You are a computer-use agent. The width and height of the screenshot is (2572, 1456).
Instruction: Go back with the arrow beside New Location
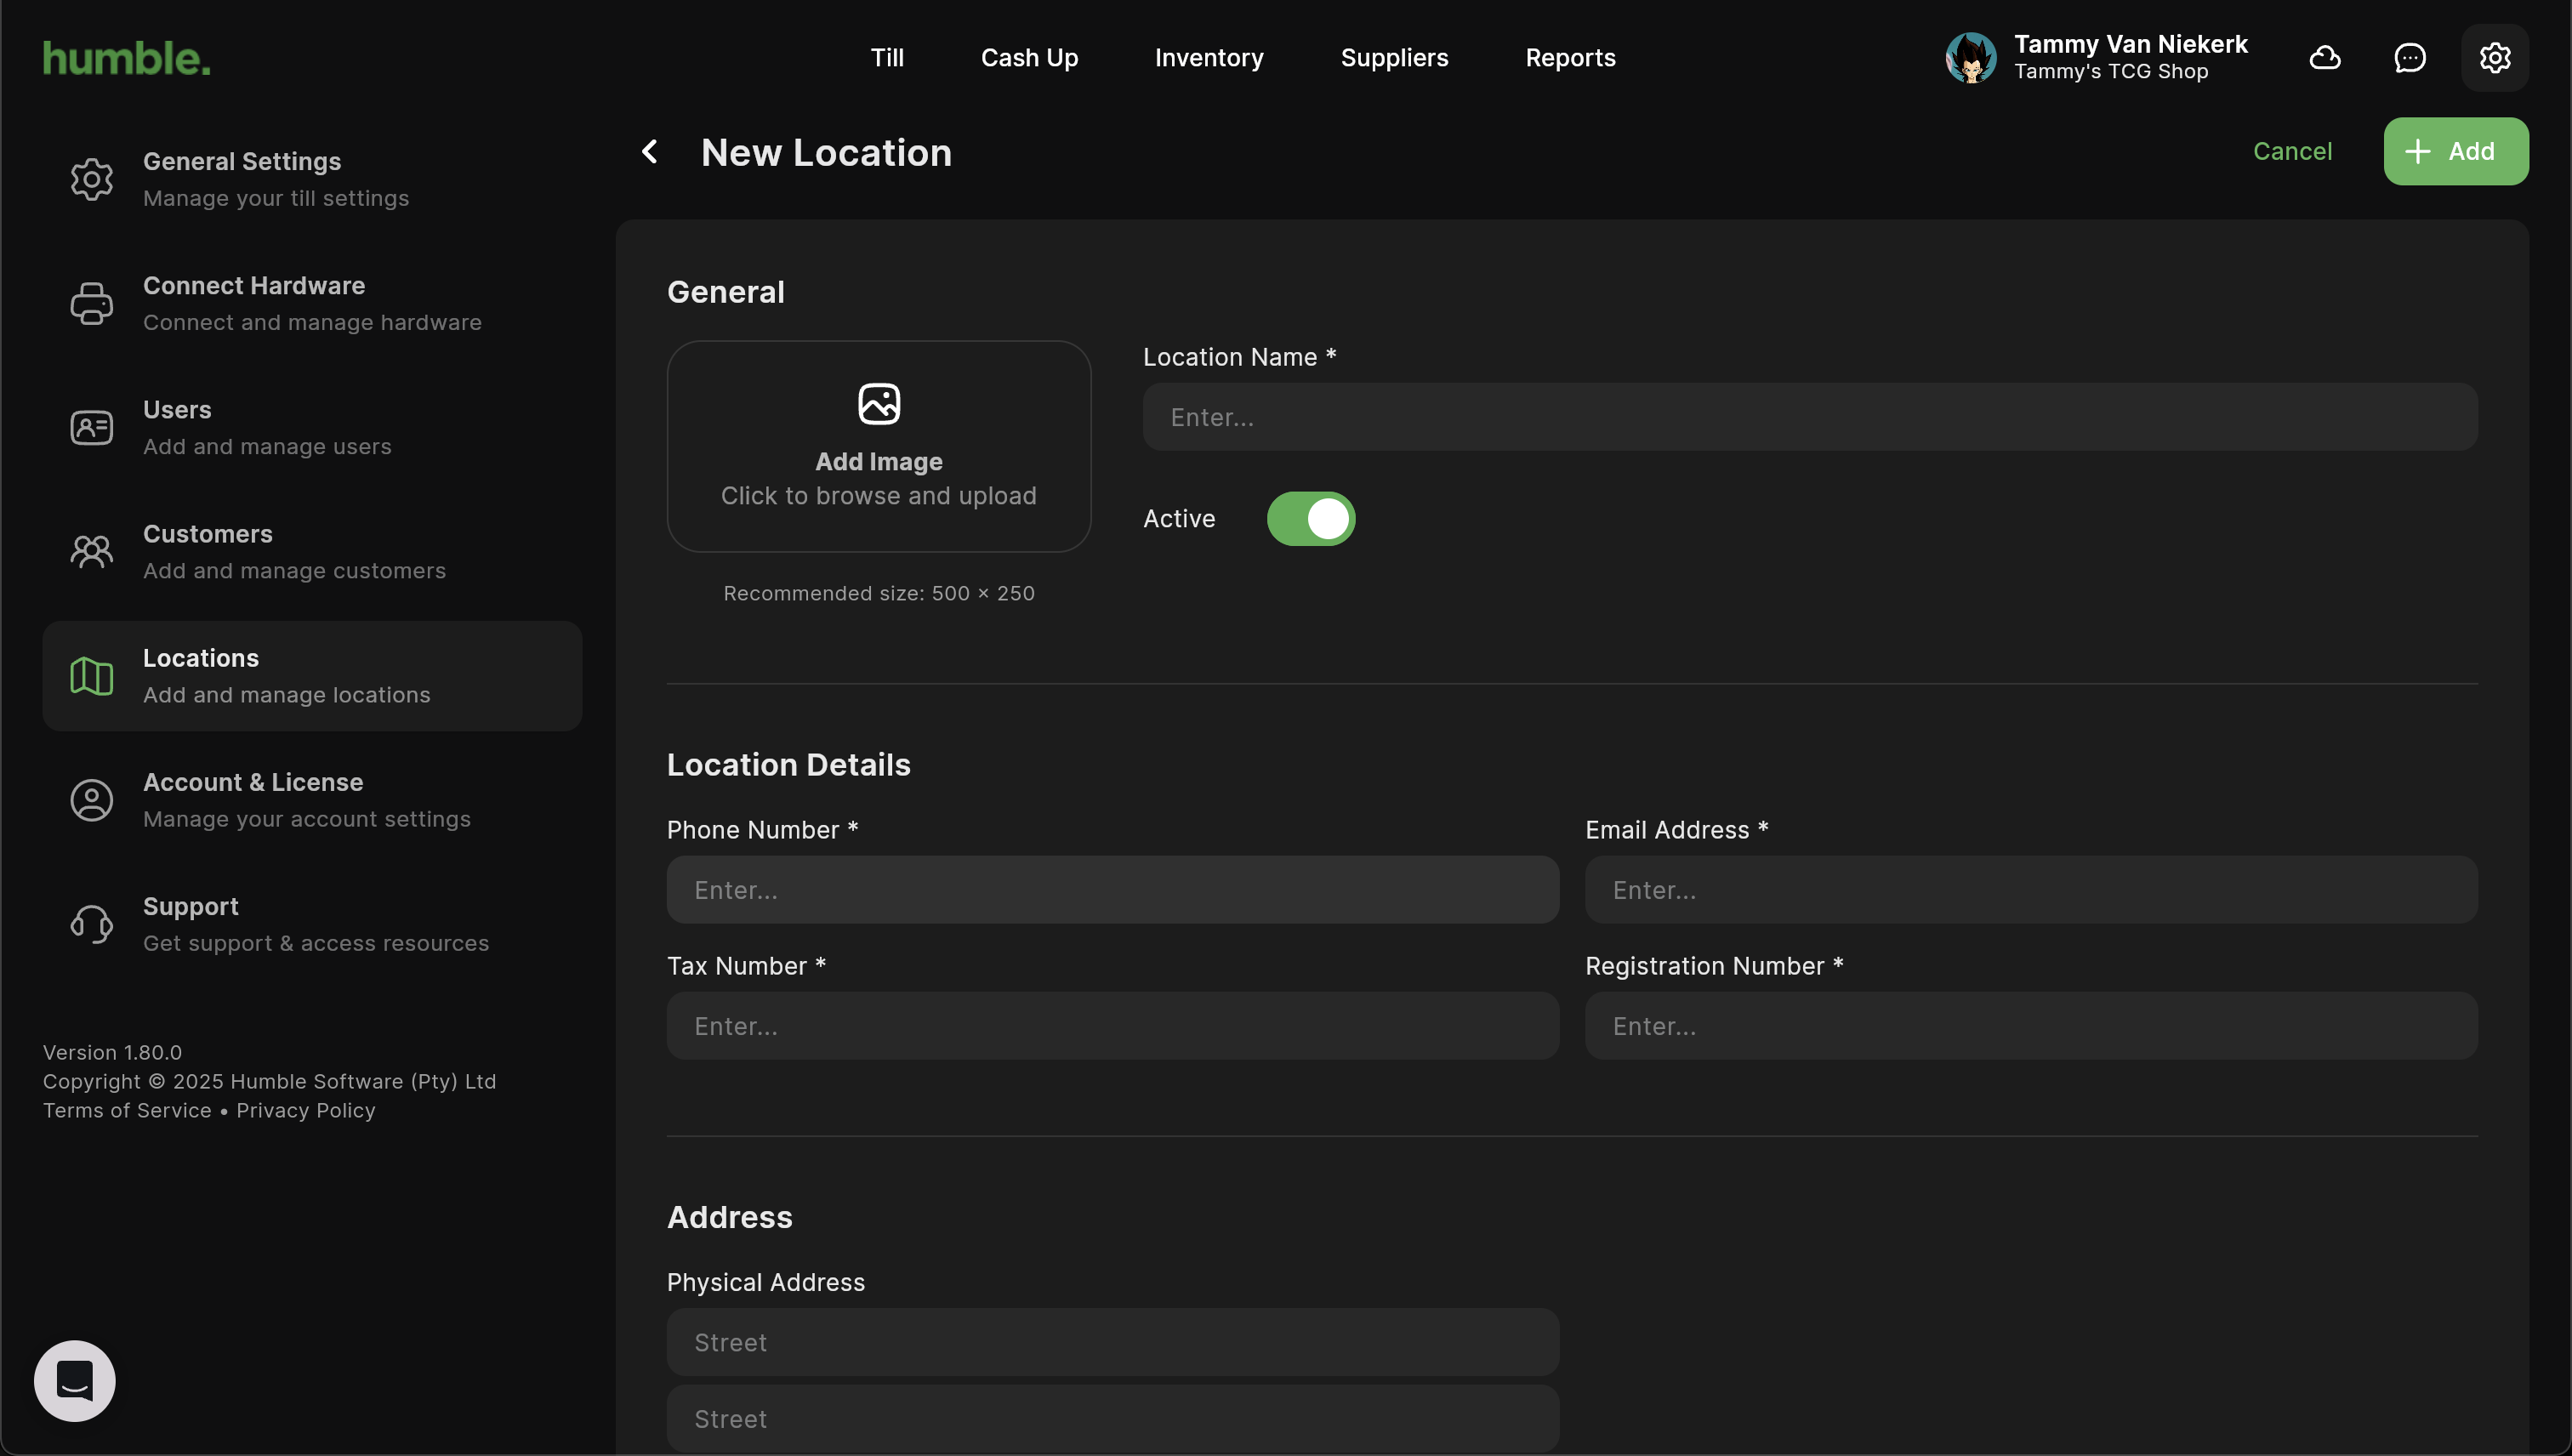(650, 152)
